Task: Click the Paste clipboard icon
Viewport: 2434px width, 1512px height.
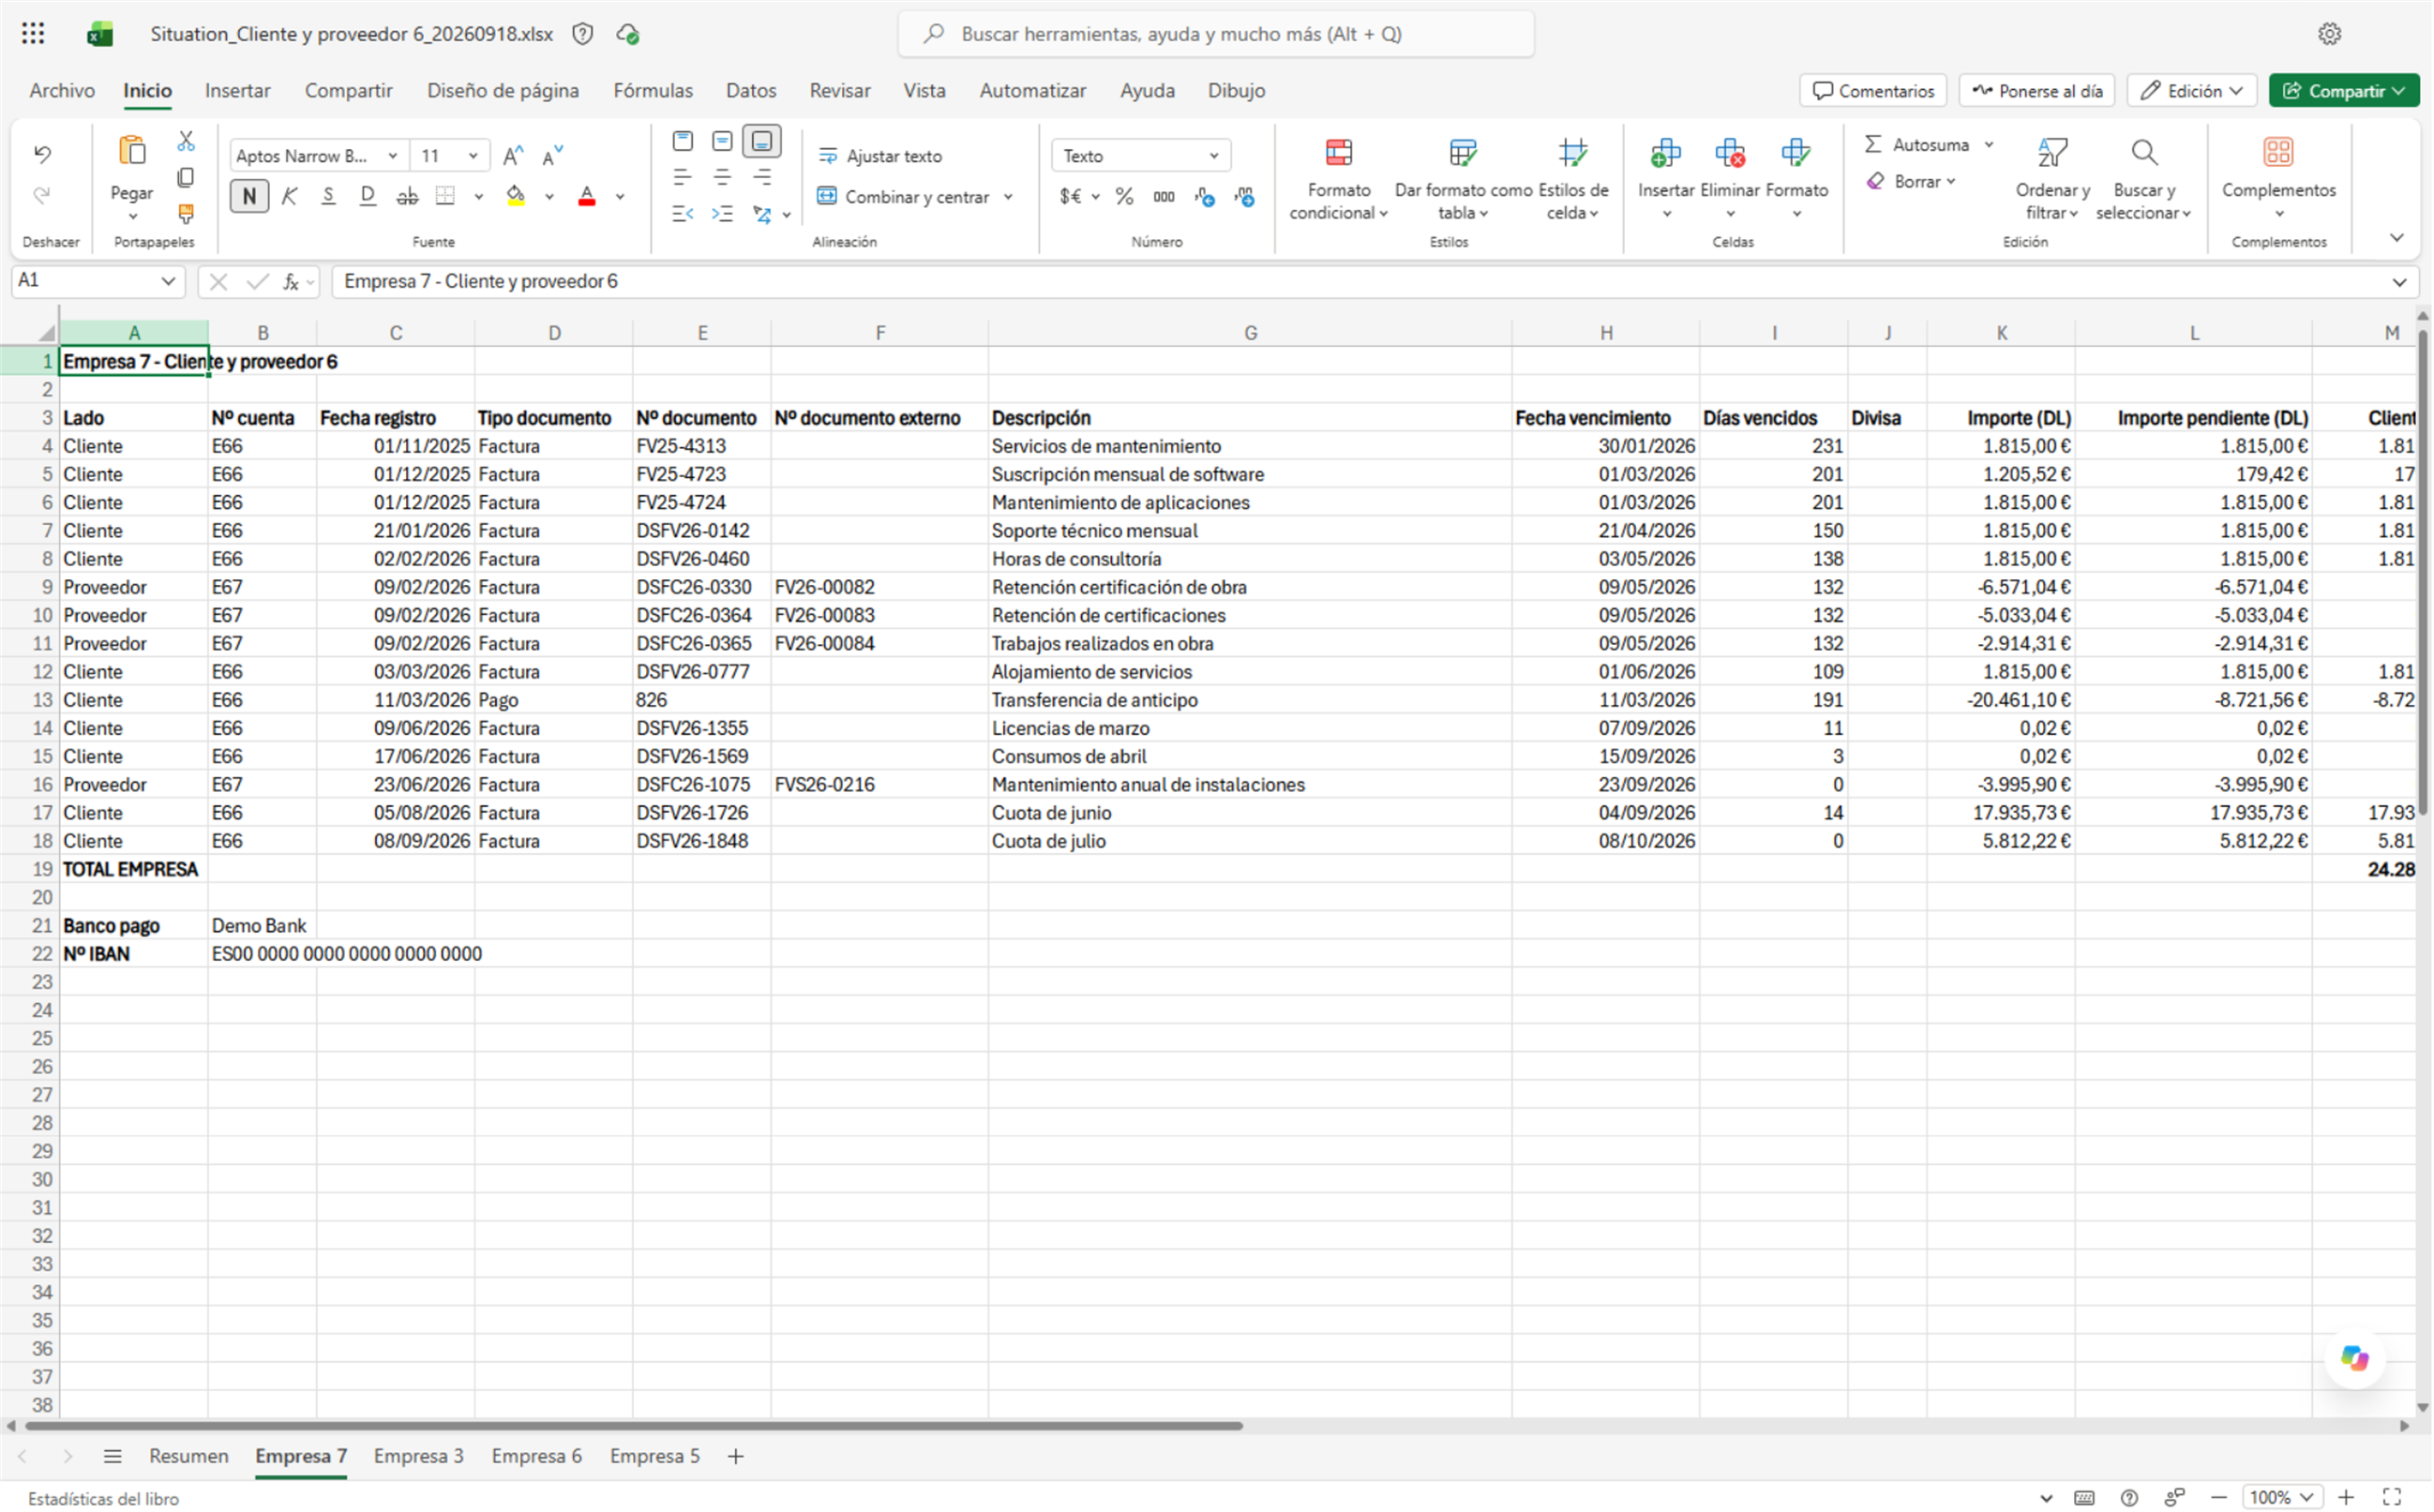Action: pyautogui.click(x=132, y=151)
